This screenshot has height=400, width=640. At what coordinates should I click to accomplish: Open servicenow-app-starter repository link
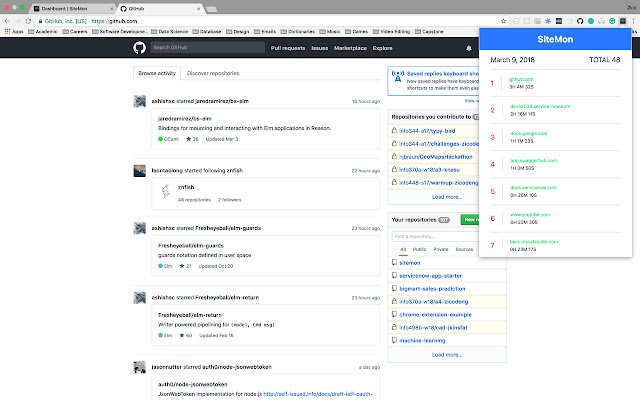(431, 276)
